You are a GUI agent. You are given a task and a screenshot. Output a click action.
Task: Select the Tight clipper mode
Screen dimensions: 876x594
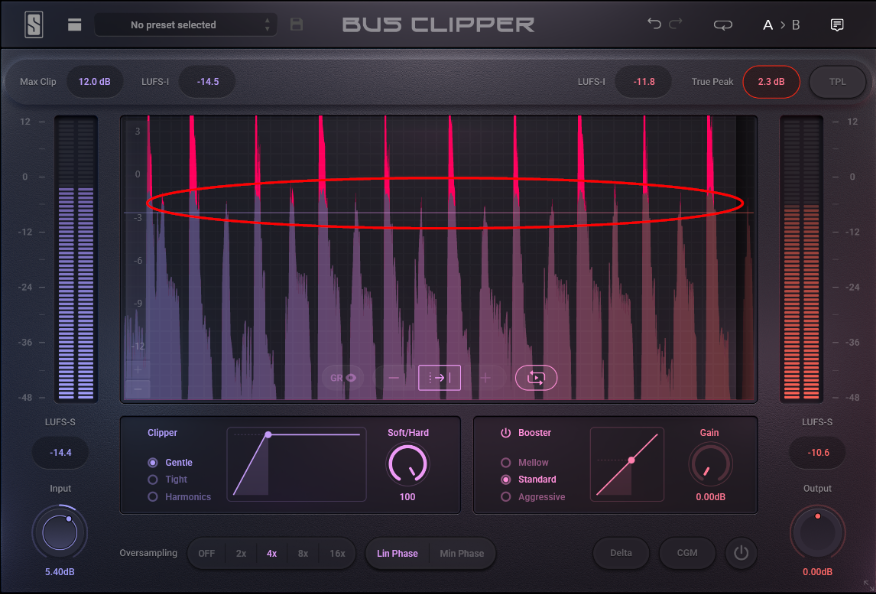(153, 480)
